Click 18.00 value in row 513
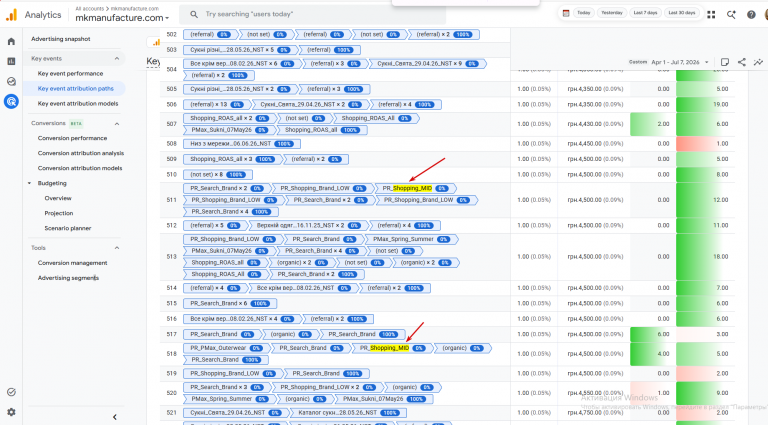 (x=720, y=257)
